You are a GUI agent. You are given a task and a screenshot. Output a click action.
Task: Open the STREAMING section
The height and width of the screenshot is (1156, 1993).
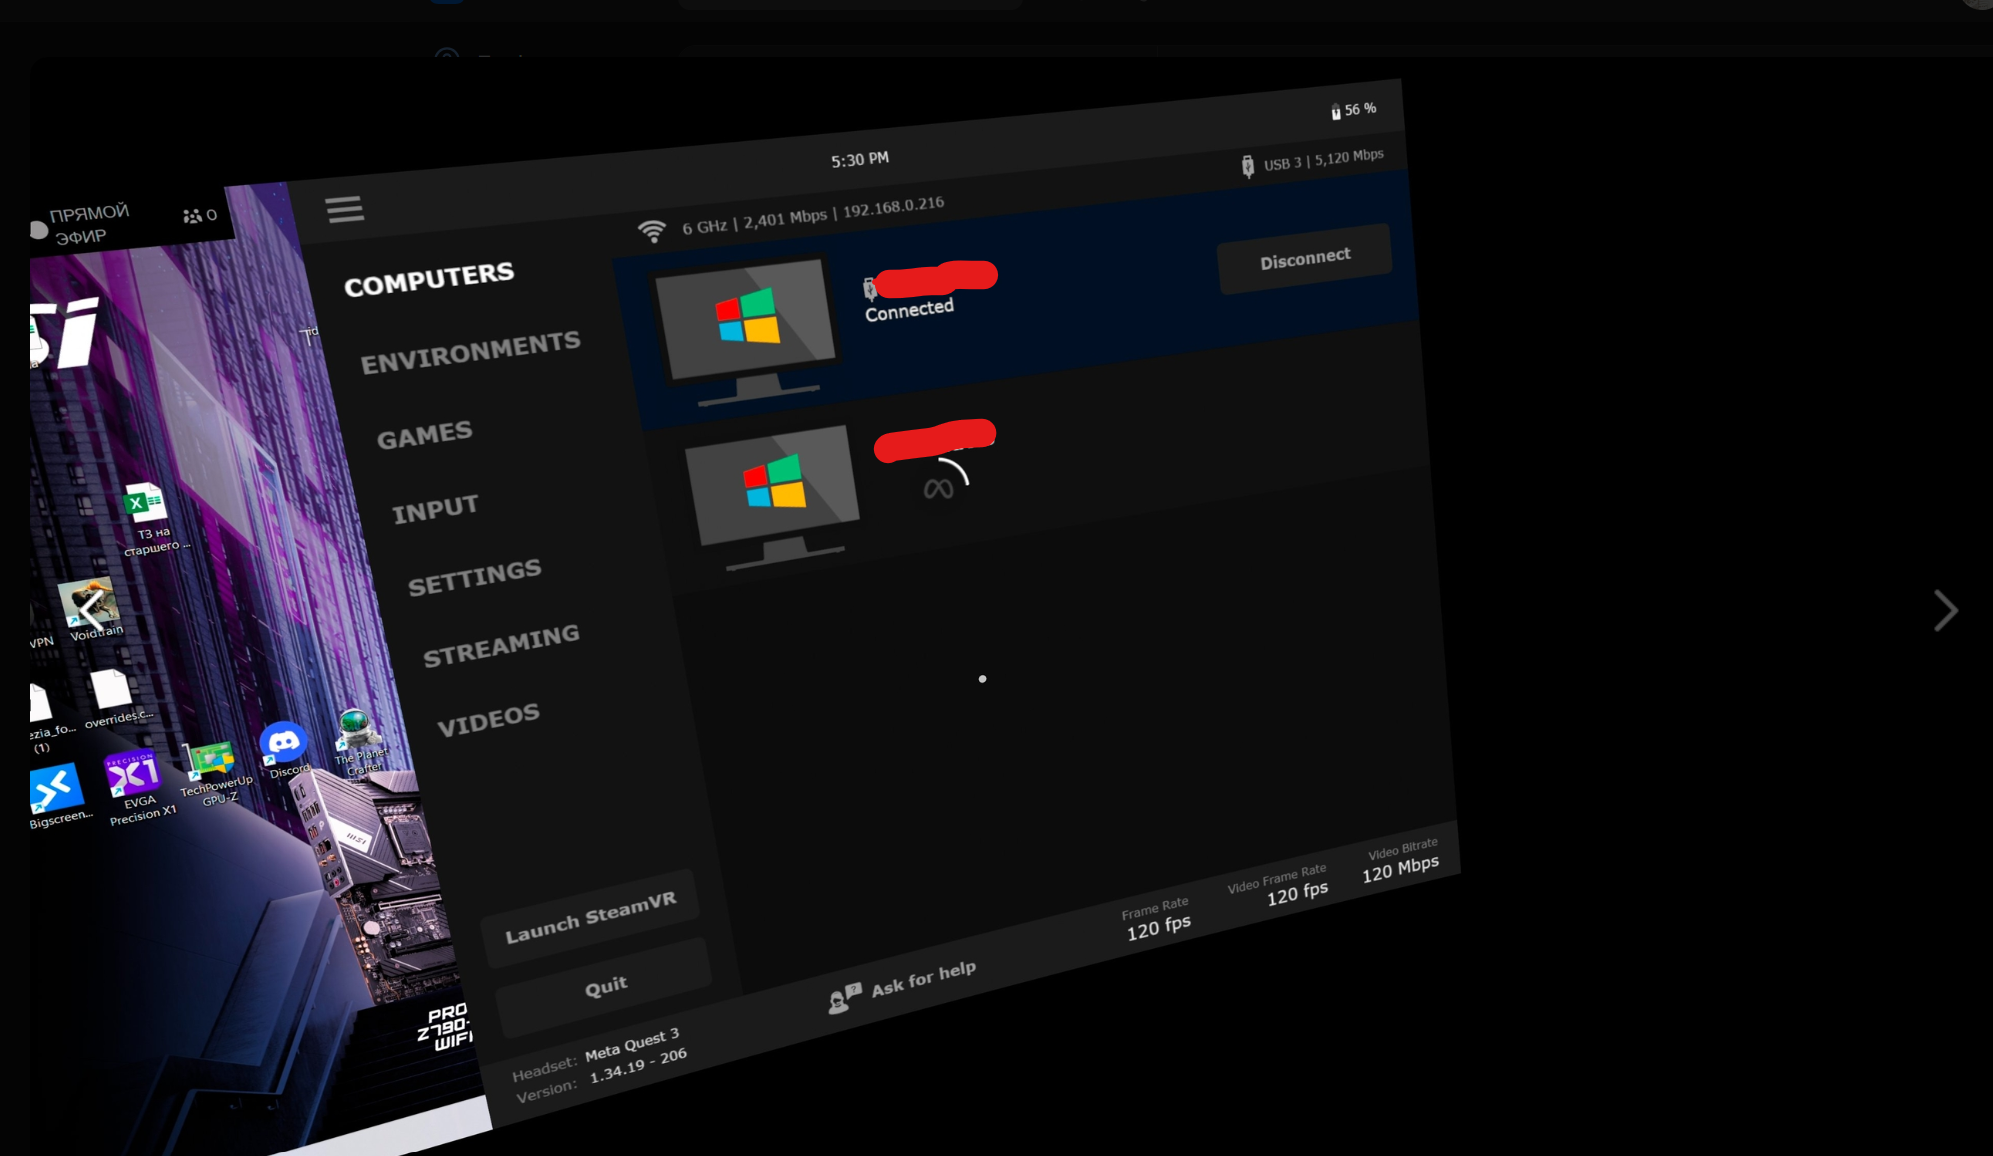click(x=502, y=646)
